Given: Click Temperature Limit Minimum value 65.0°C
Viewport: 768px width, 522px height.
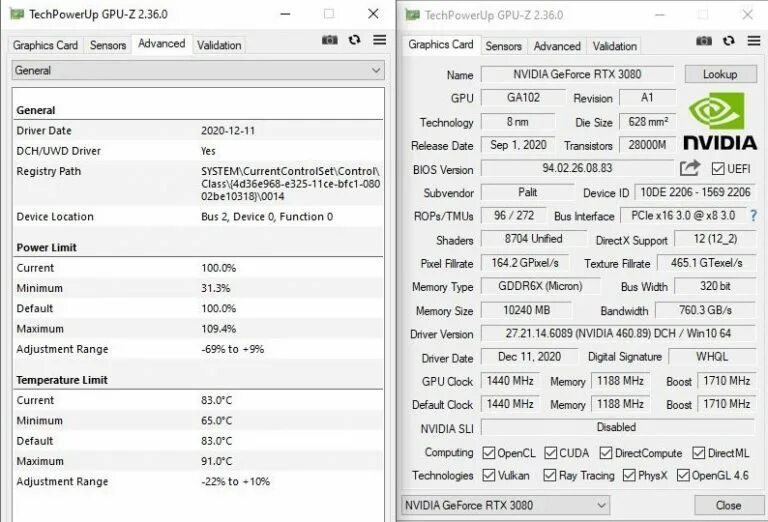Looking at the screenshot, I should tap(216, 421).
